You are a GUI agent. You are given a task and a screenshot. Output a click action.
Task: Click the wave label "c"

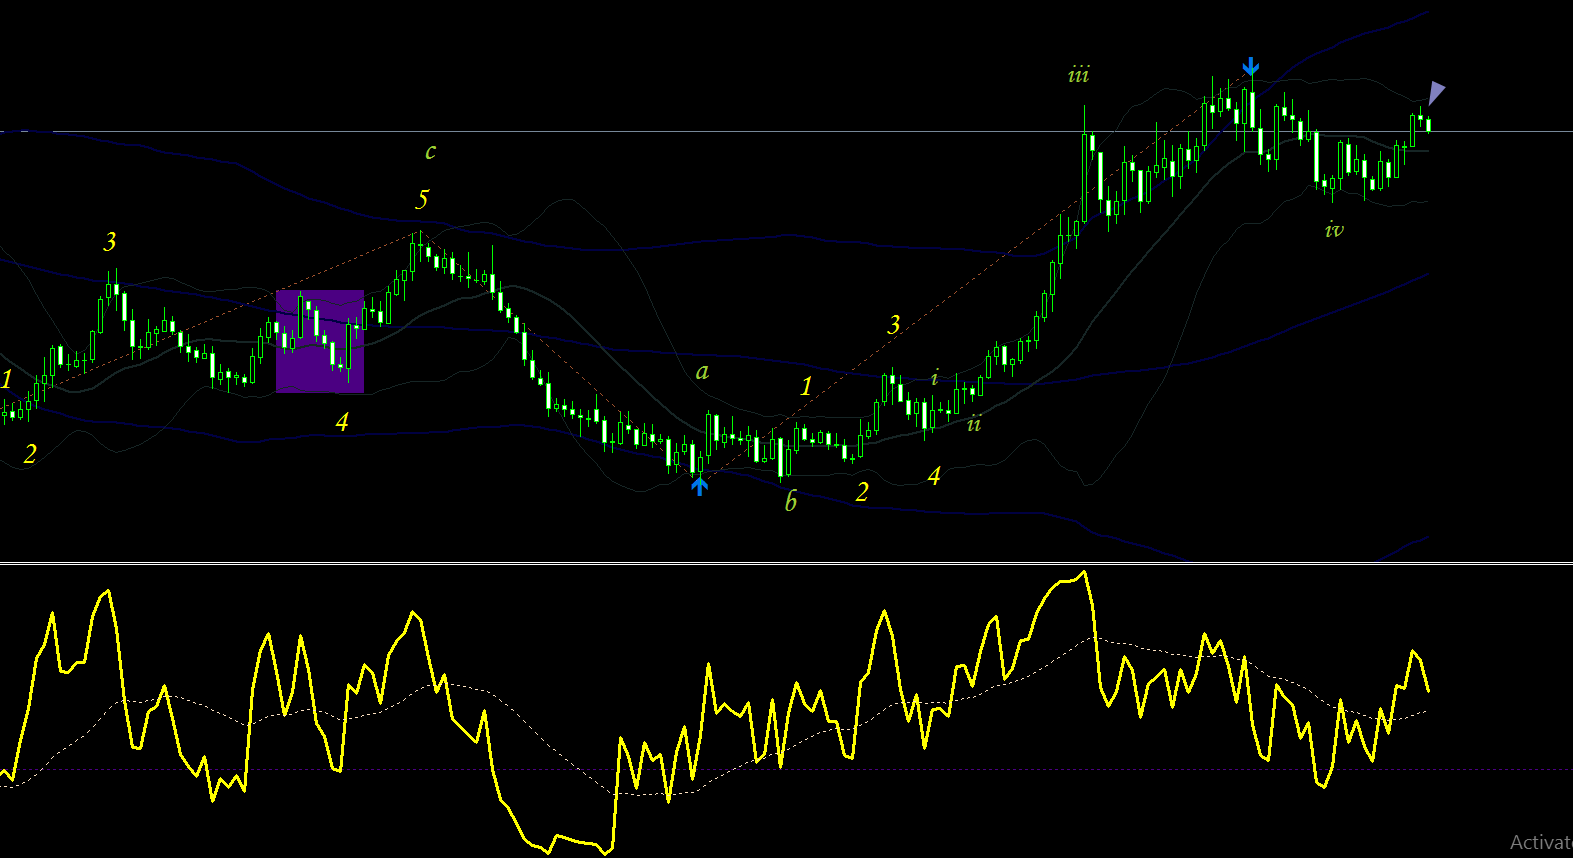(430, 152)
